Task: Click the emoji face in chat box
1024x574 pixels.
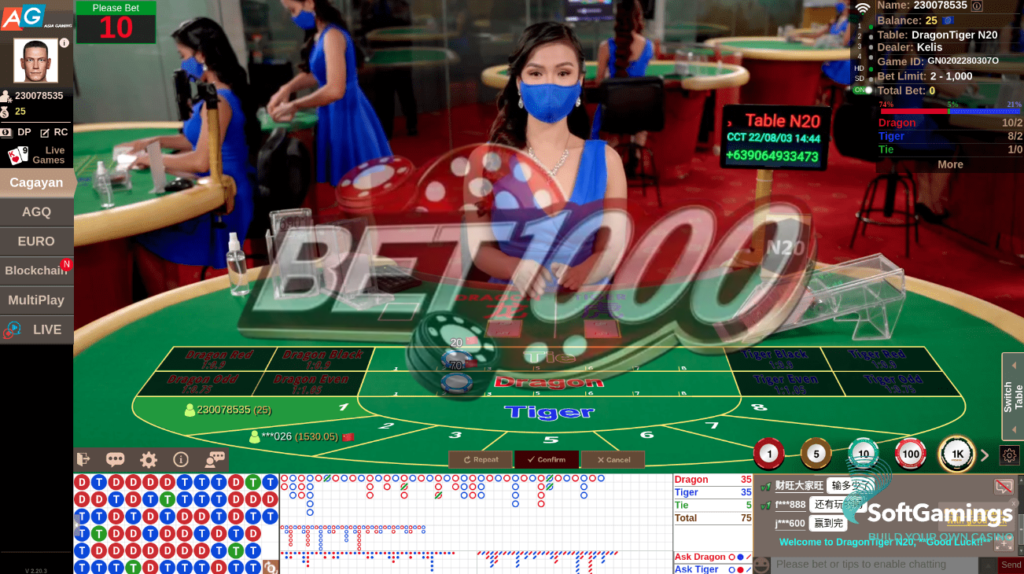Action: tap(761, 565)
